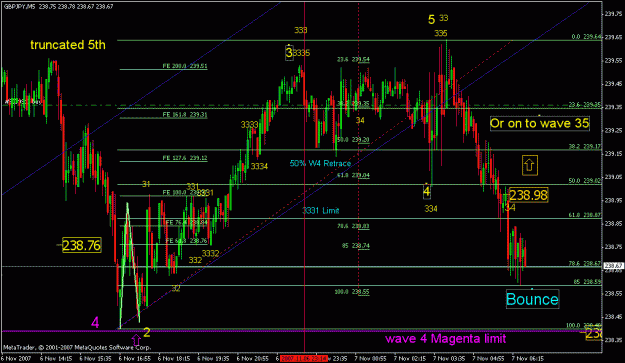Click the 238.45 price axis value
Screen dimensions: 625x363
pos(614,317)
